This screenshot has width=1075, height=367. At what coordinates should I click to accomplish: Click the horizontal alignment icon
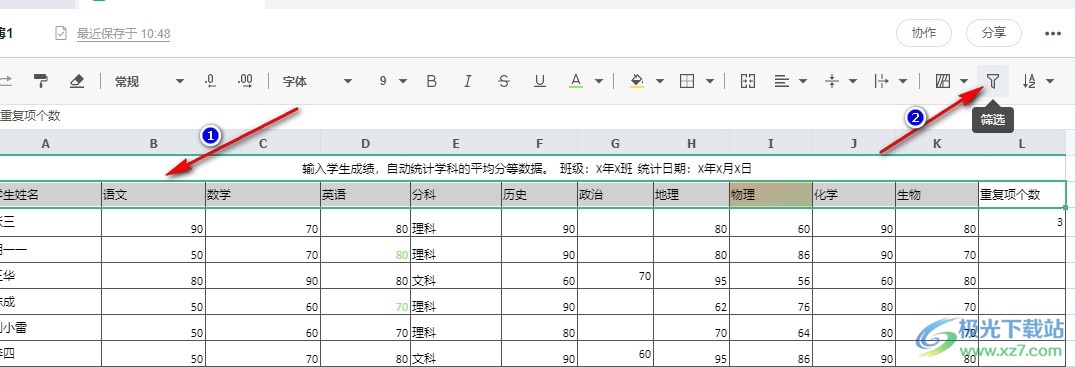pyautogui.click(x=781, y=82)
